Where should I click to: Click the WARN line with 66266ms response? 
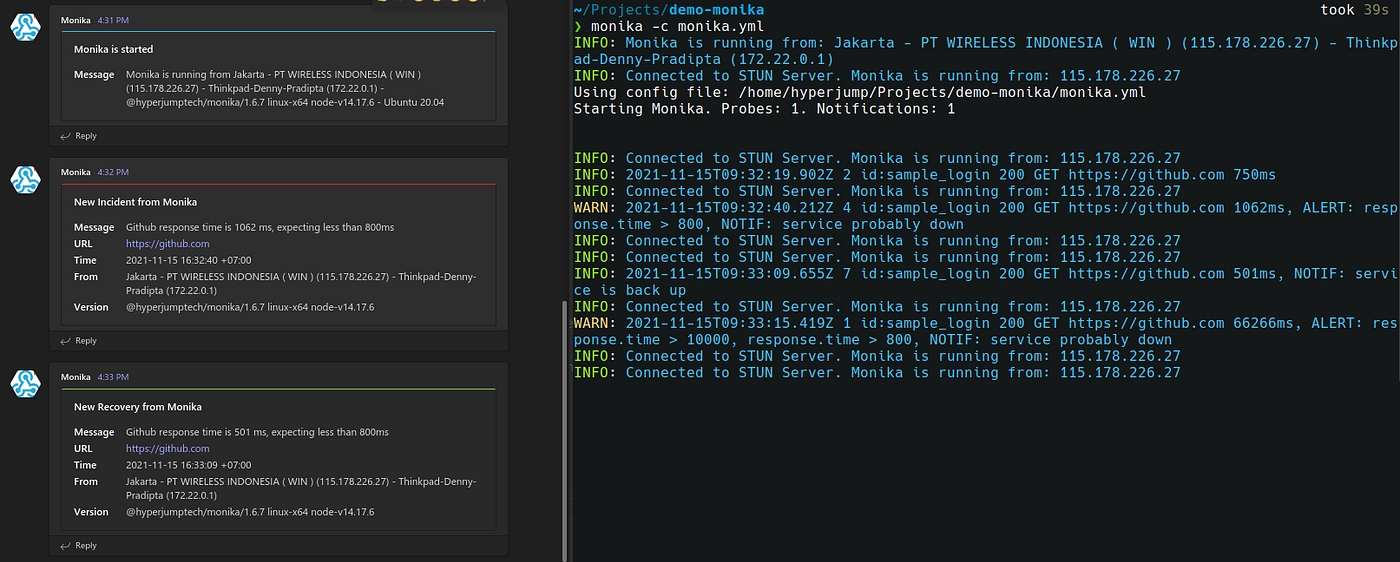(x=986, y=331)
